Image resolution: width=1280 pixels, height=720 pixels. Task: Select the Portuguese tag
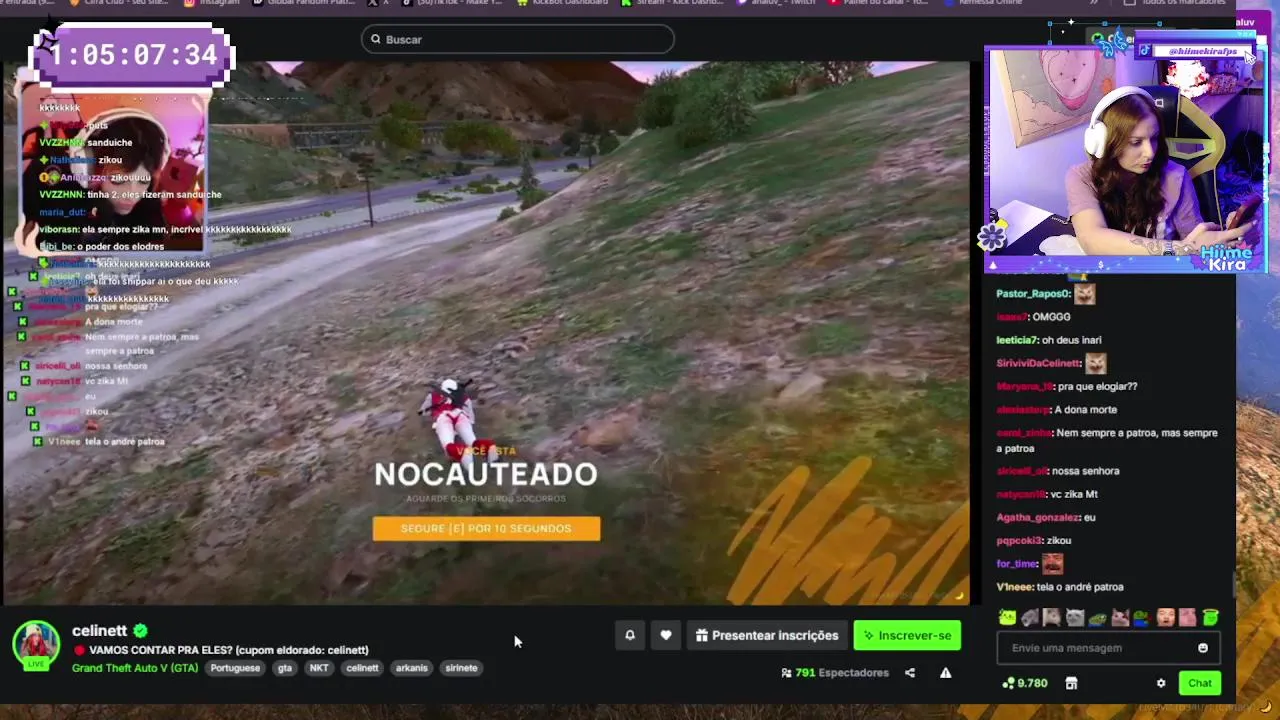click(x=235, y=668)
